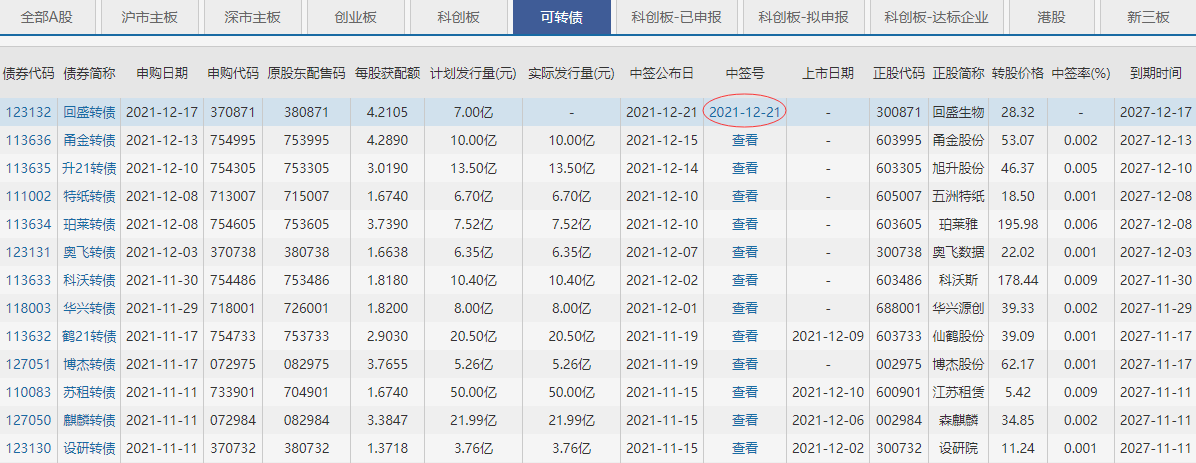Click 查看 in the 苏租转债 row
Image resolution: width=1196 pixels, height=463 pixels.
tap(744, 392)
